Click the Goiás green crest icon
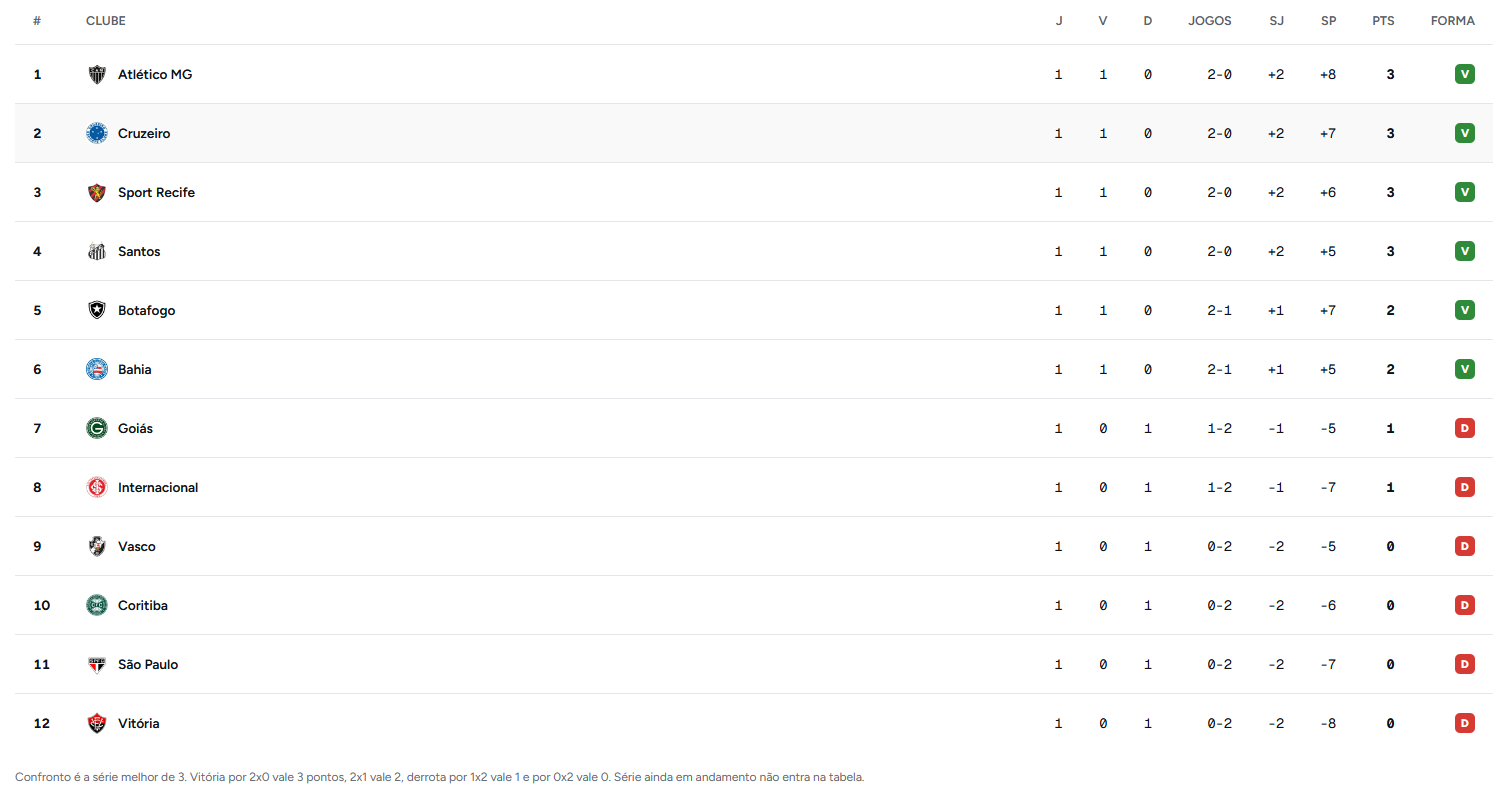Image resolution: width=1505 pixels, height=797 pixels. (96, 428)
